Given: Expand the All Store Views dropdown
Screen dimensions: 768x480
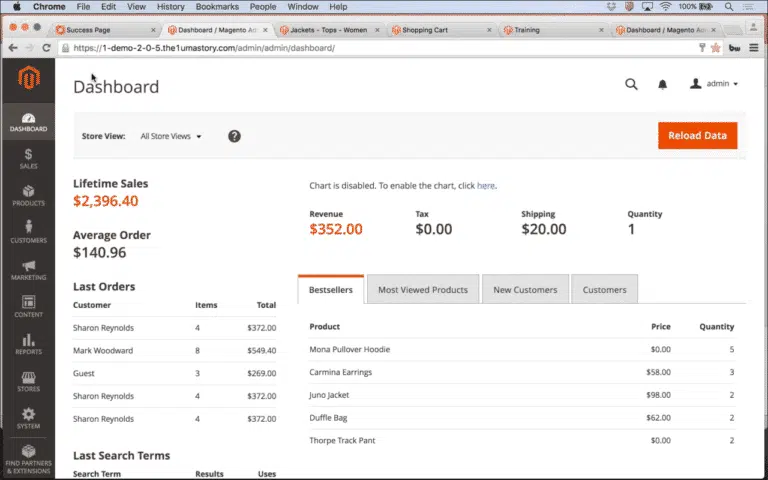Looking at the screenshot, I should [171, 136].
